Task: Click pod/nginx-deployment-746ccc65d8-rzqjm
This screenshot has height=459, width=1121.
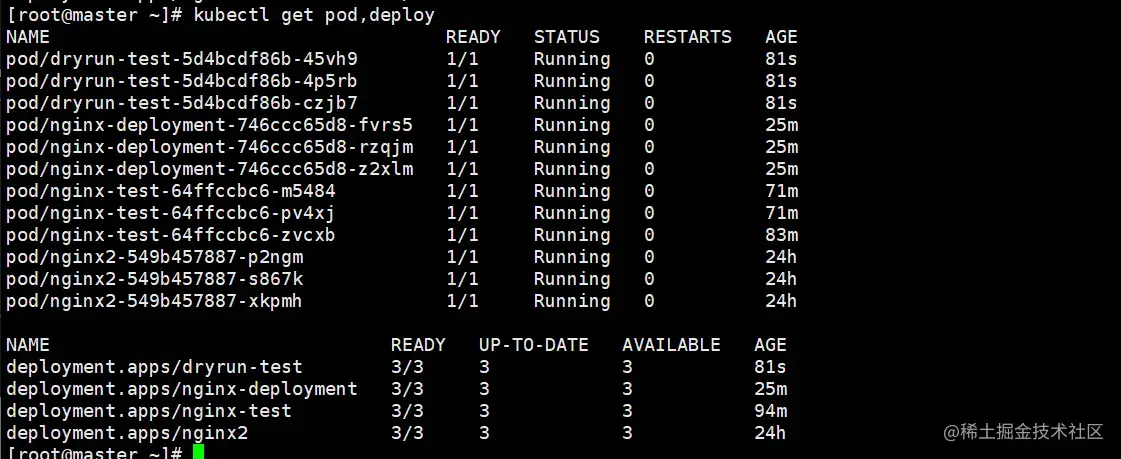Action: point(209,147)
